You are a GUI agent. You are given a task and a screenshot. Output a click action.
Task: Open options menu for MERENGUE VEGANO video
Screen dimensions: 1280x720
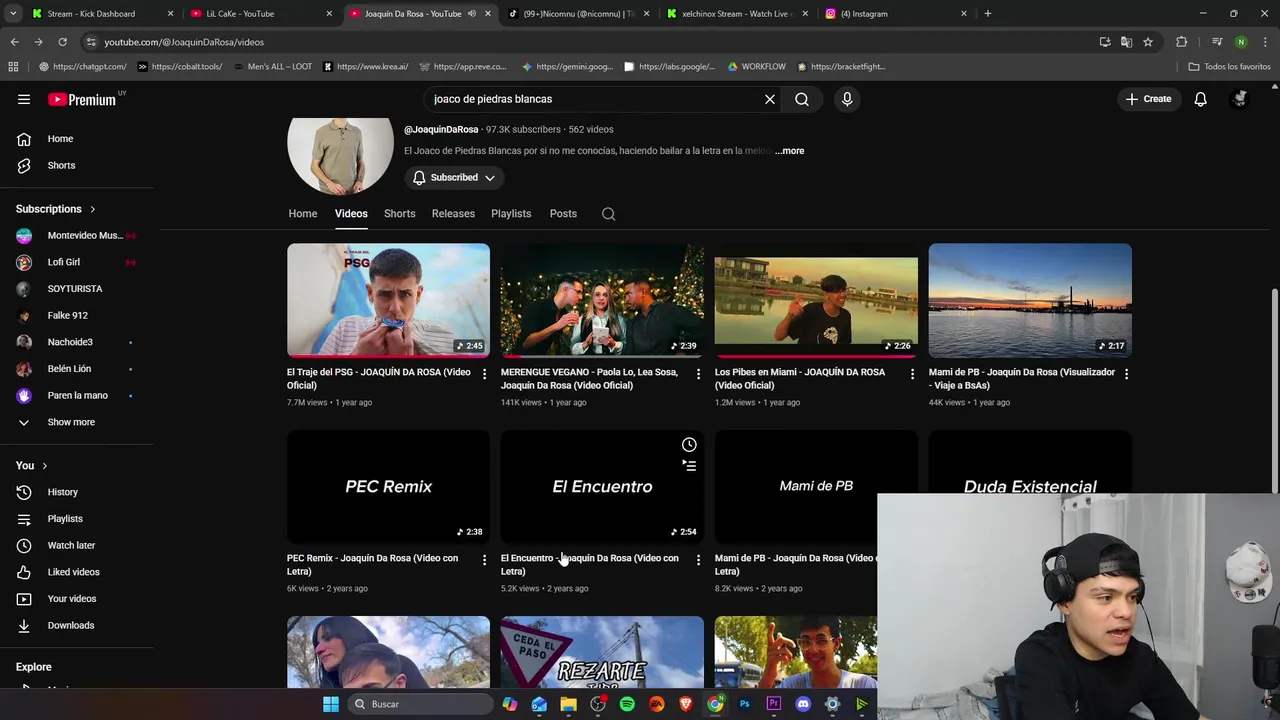tap(698, 374)
